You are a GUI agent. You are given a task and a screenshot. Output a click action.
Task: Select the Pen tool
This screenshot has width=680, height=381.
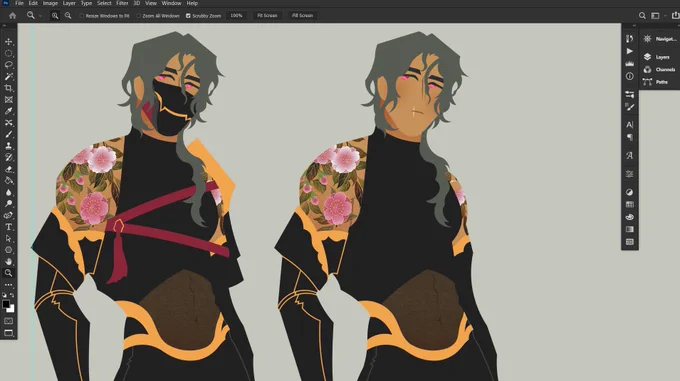8,215
